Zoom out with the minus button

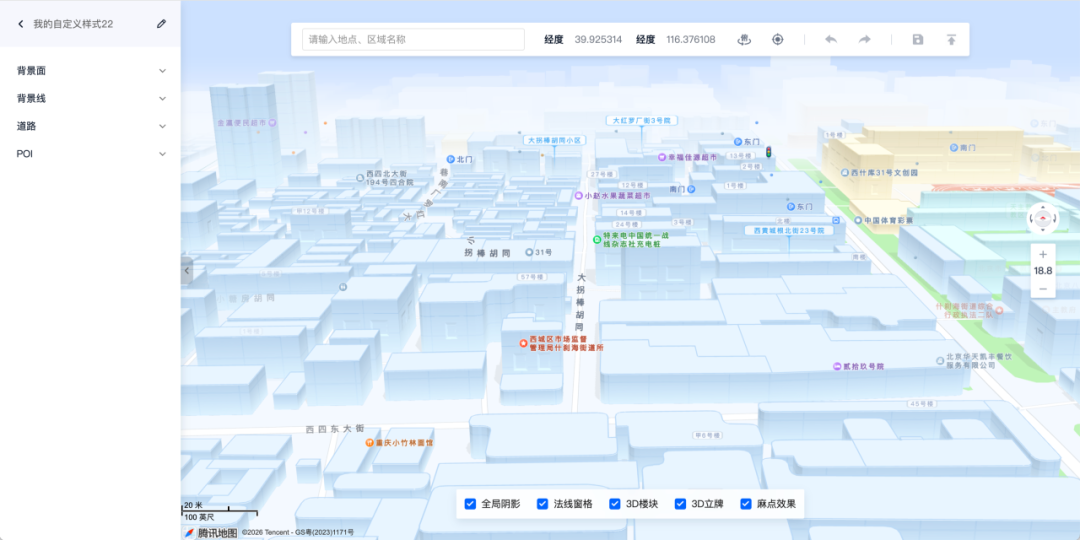point(1043,289)
